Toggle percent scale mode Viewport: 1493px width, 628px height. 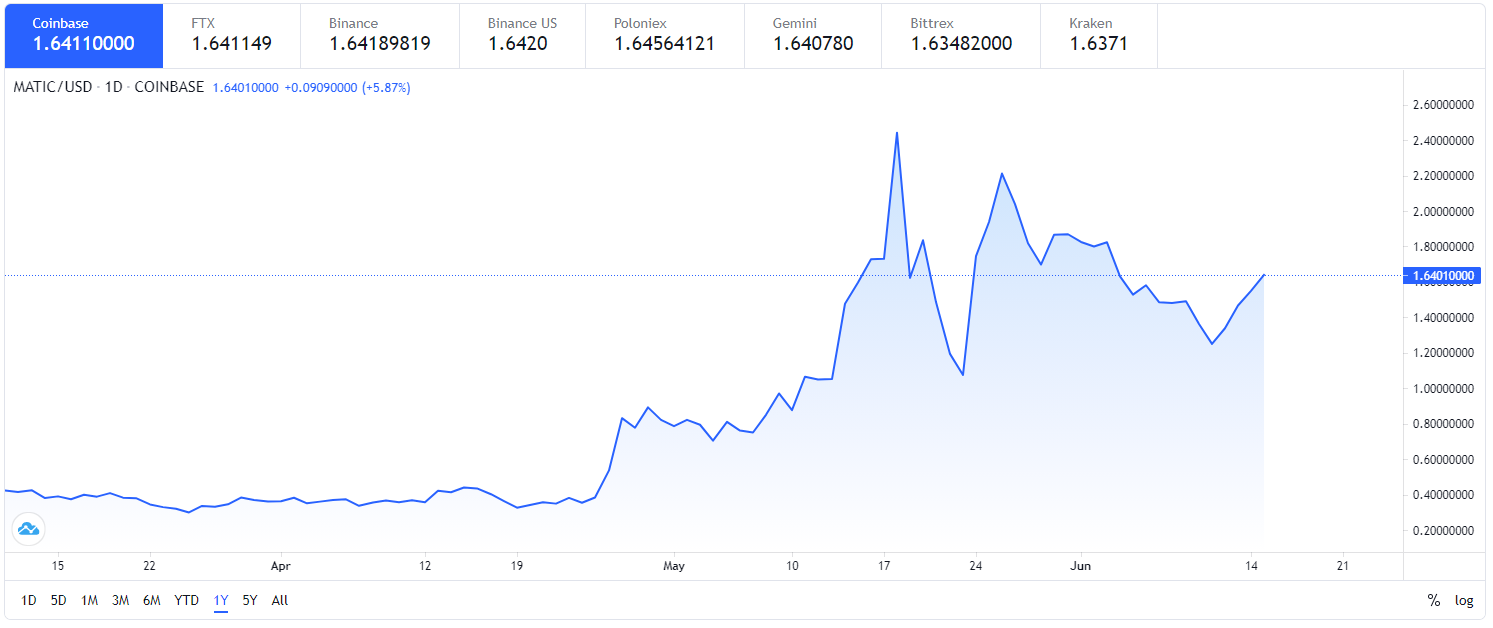point(1434,601)
